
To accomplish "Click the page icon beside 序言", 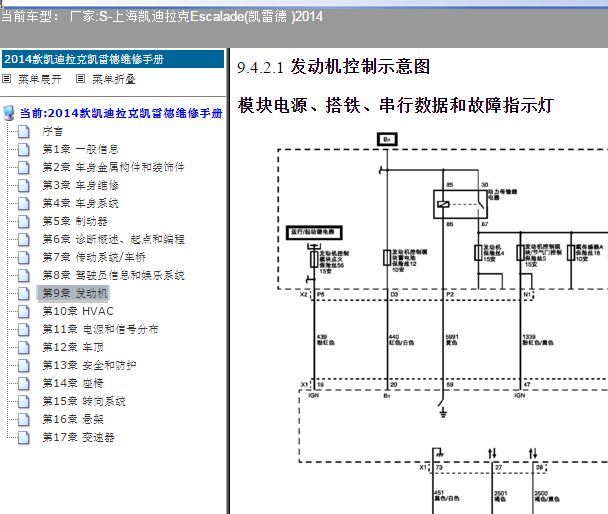I will point(24,131).
